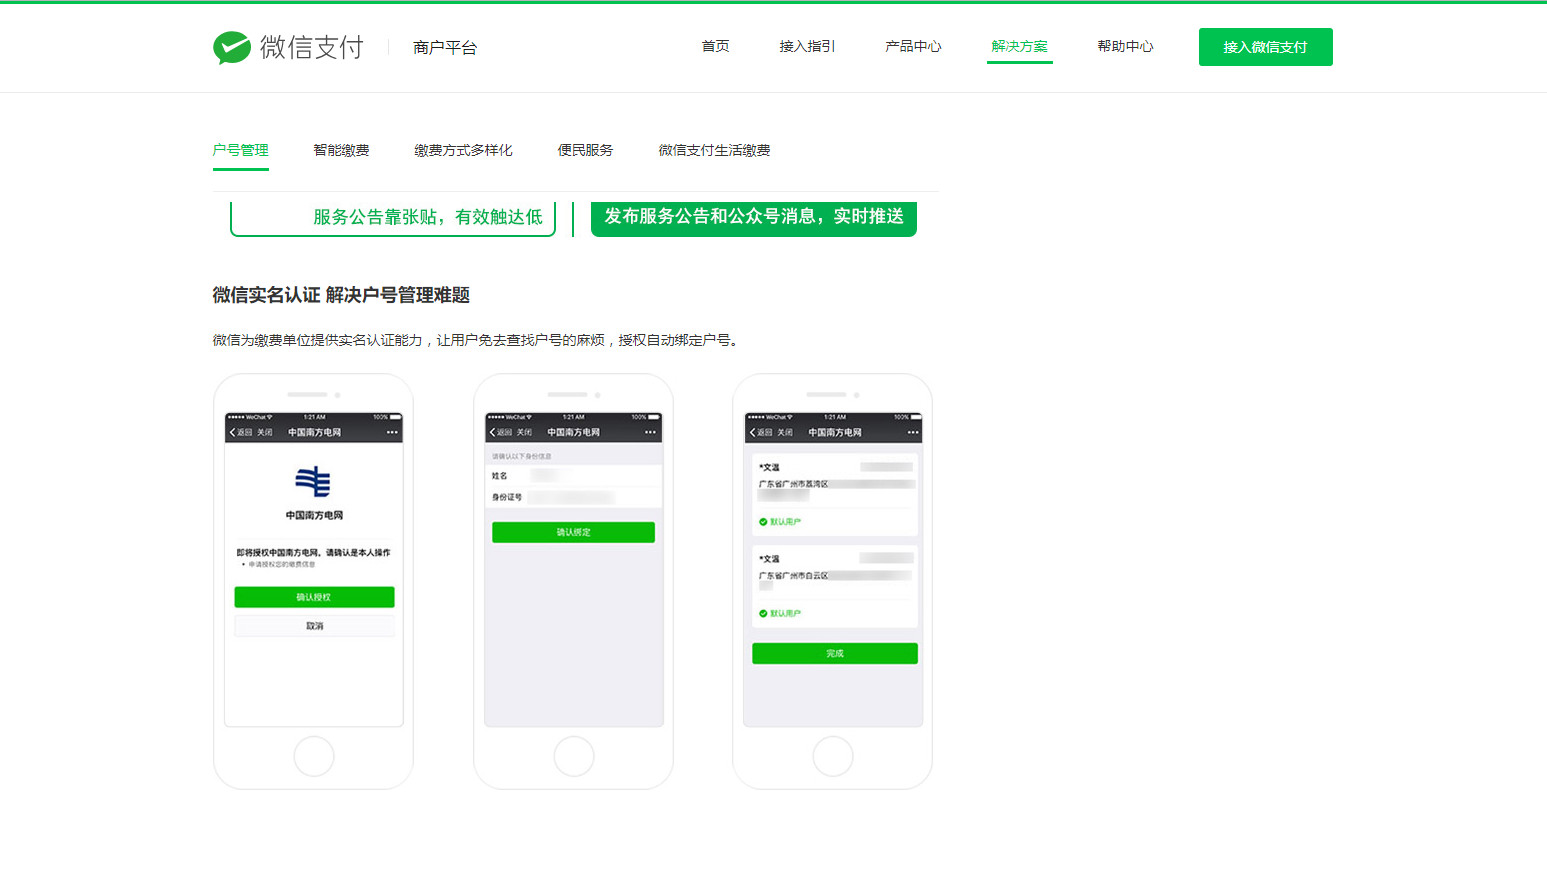This screenshot has width=1547, height=894.
Task: Click the heading 微信实名认证 解决户号管理难题
Action: point(341,295)
